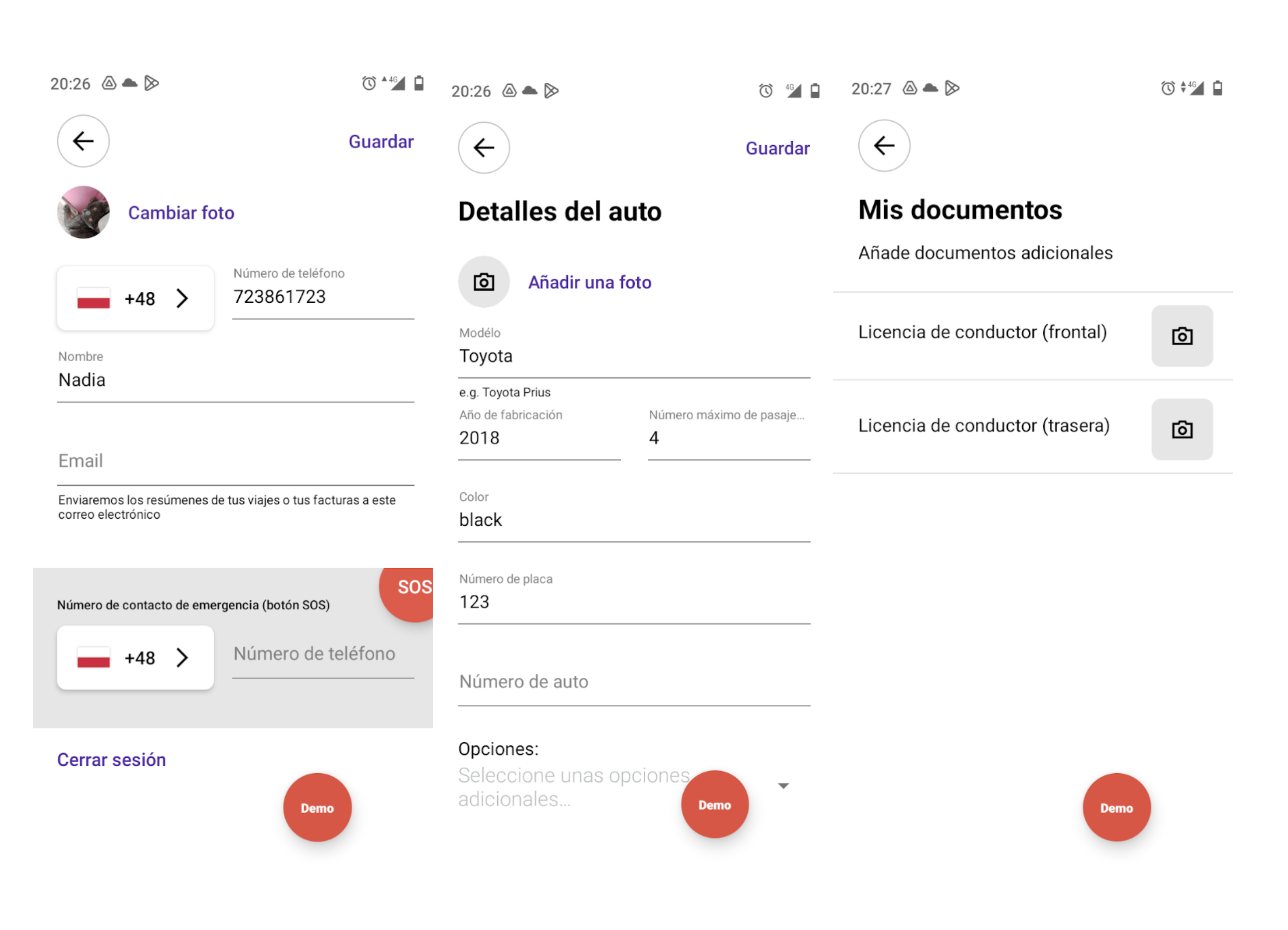Save car details with Guardar button

778,148
